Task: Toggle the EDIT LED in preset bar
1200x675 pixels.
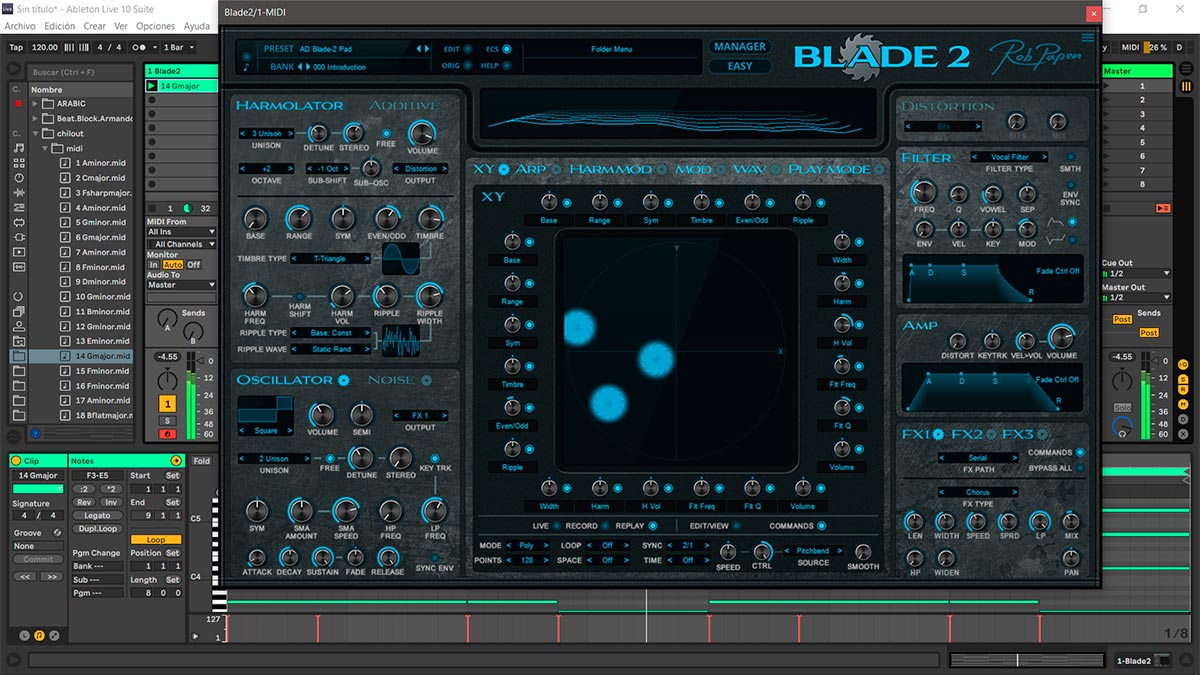Action: click(x=468, y=49)
